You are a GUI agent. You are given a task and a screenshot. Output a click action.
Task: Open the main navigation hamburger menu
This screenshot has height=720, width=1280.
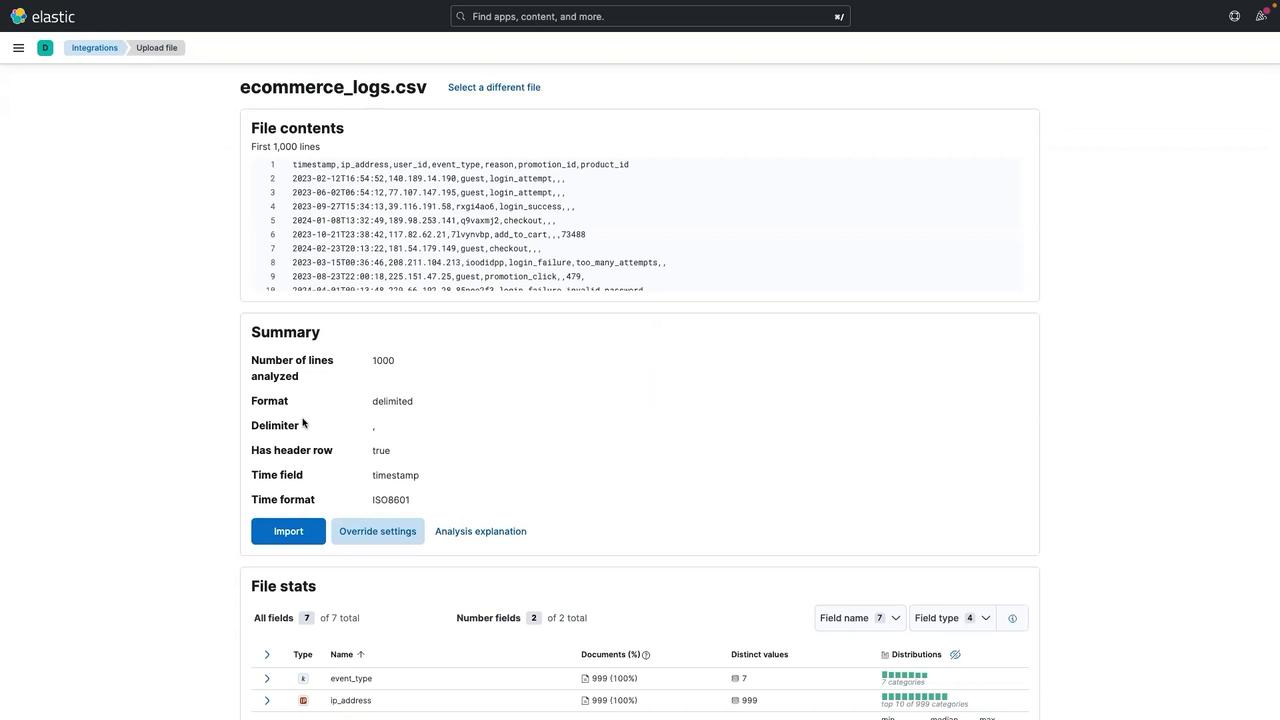point(18,48)
